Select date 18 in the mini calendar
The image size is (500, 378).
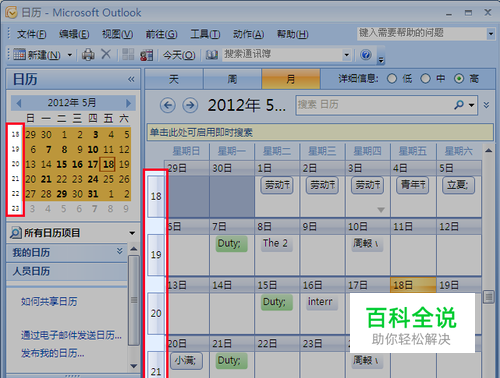108,164
